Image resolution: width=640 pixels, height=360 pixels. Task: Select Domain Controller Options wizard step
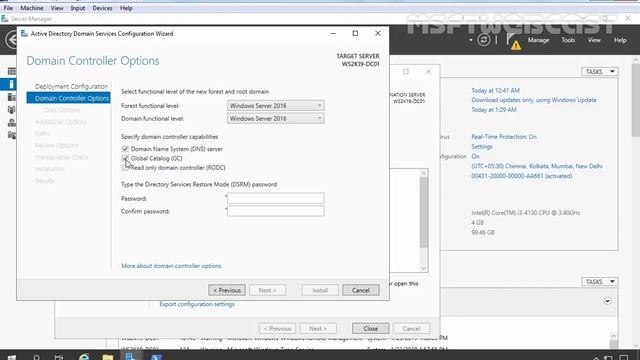pos(69,98)
